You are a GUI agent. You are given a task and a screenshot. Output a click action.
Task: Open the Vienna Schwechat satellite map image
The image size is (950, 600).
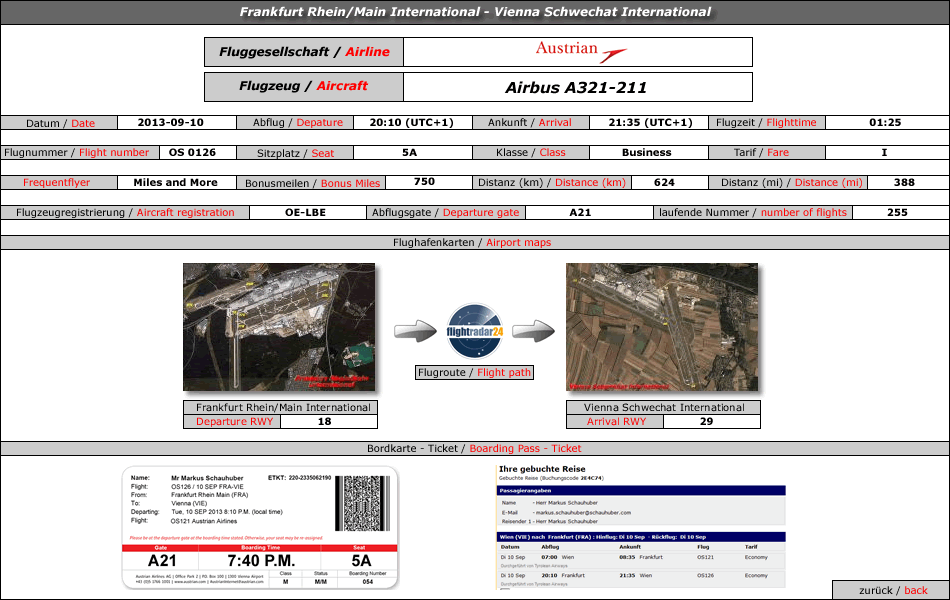[x=662, y=327]
